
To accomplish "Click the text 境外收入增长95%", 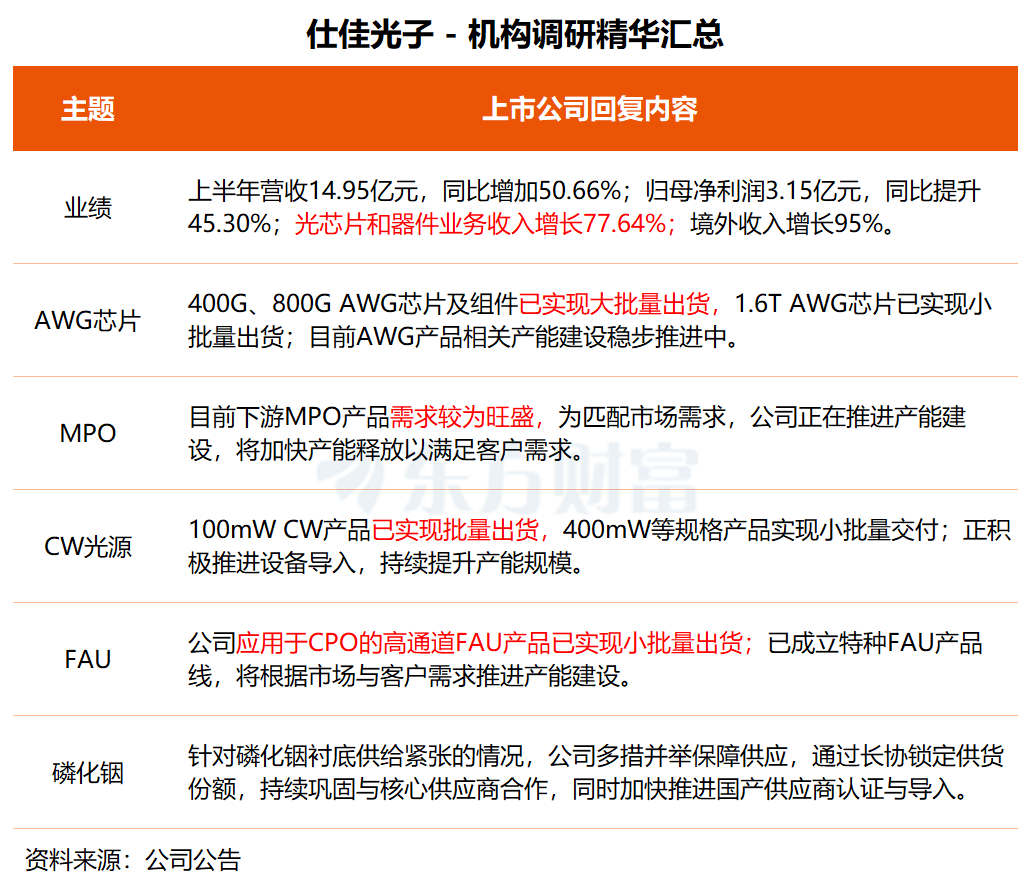I will point(786,224).
